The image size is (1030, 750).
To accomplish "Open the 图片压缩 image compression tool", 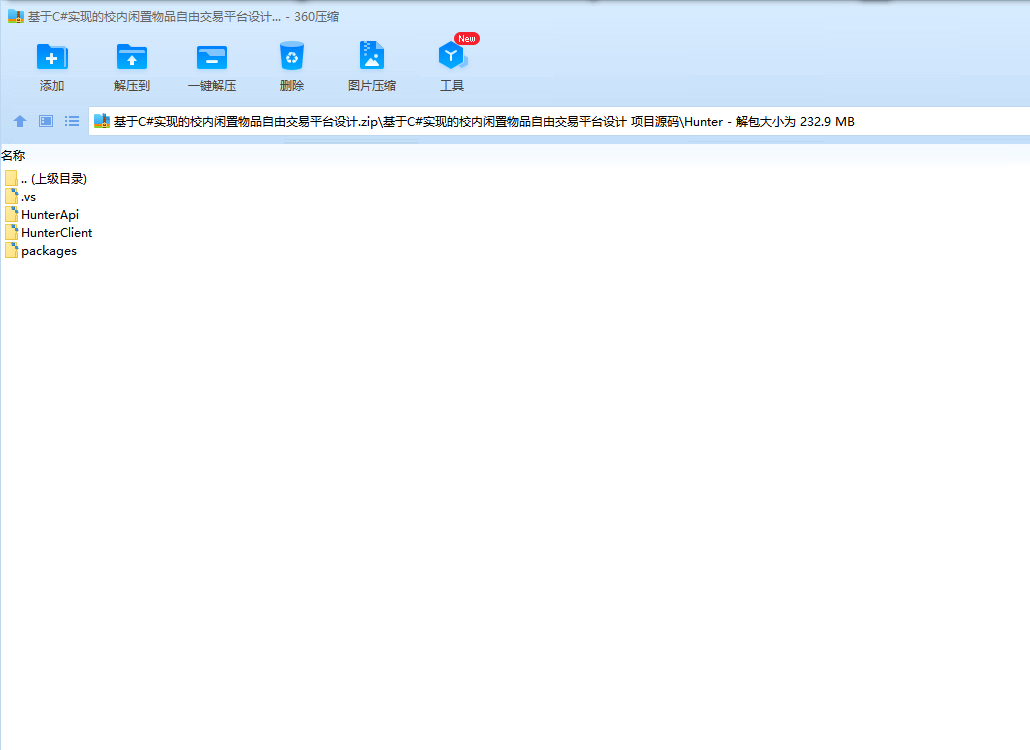I will pyautogui.click(x=372, y=56).
